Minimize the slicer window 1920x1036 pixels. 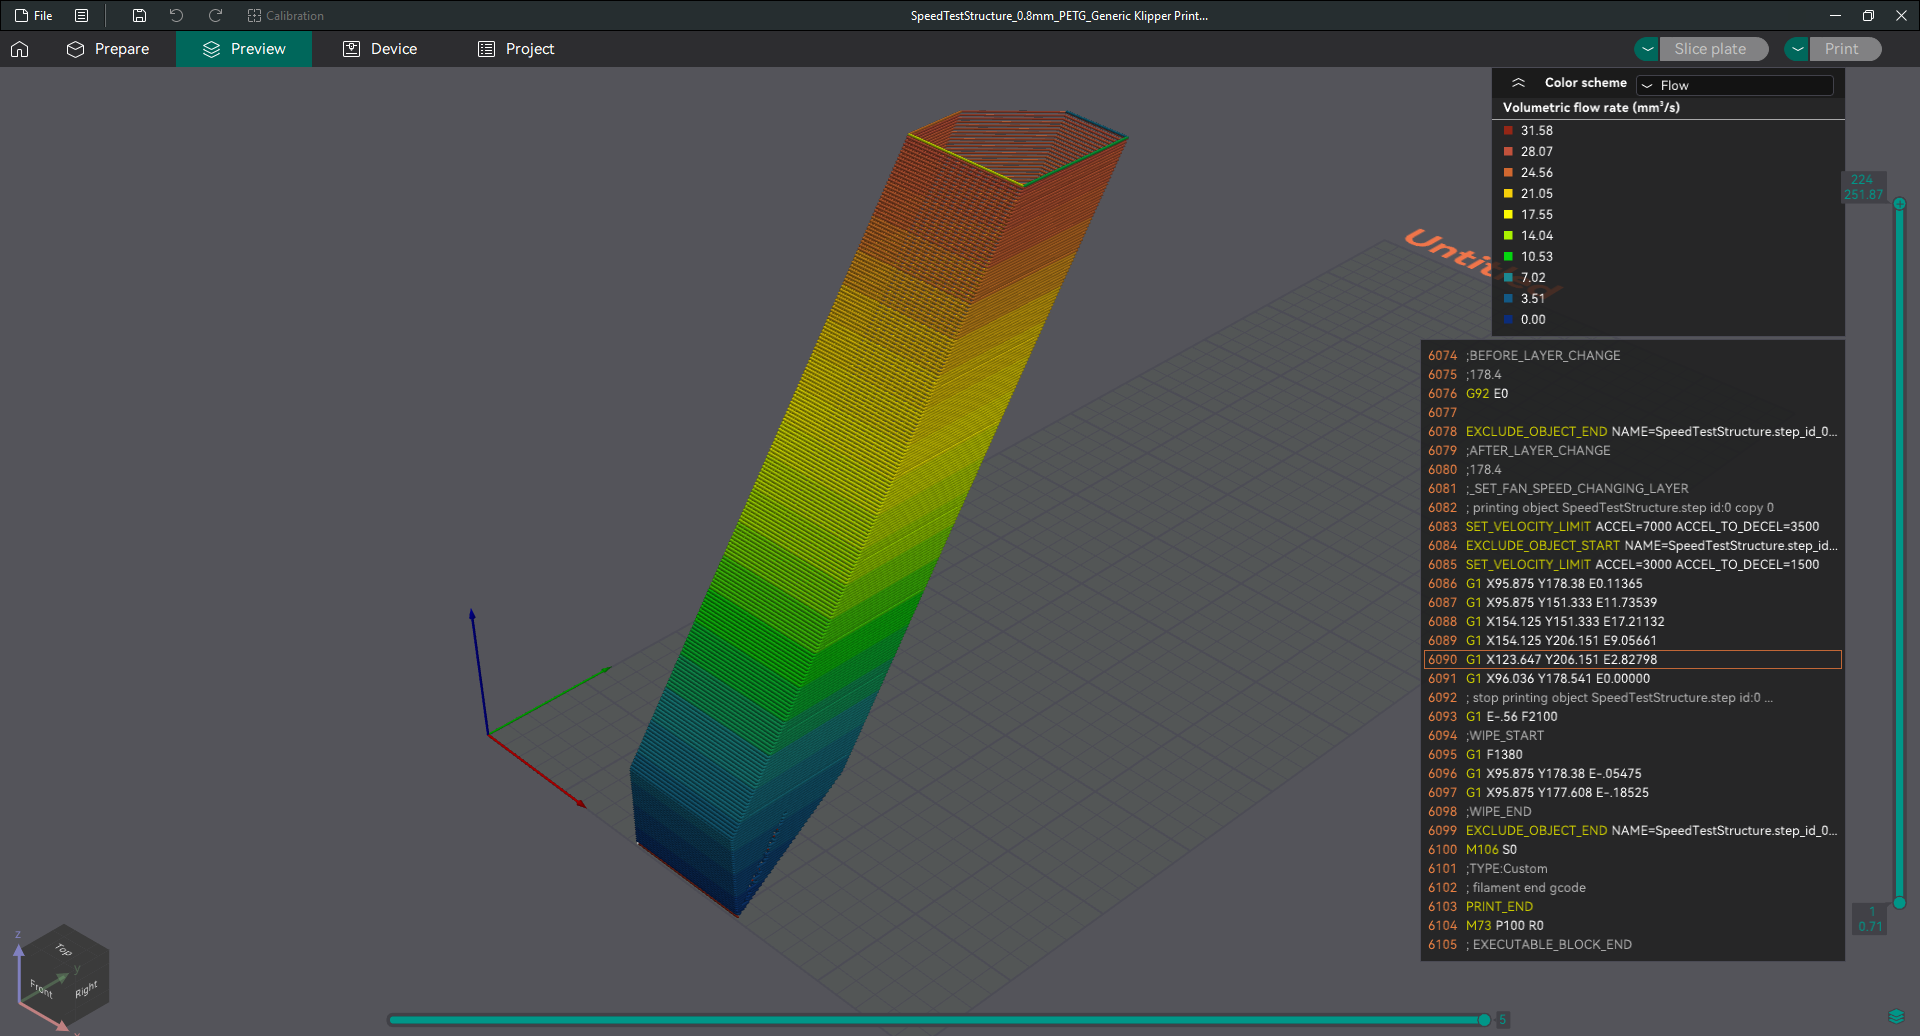pos(1835,16)
